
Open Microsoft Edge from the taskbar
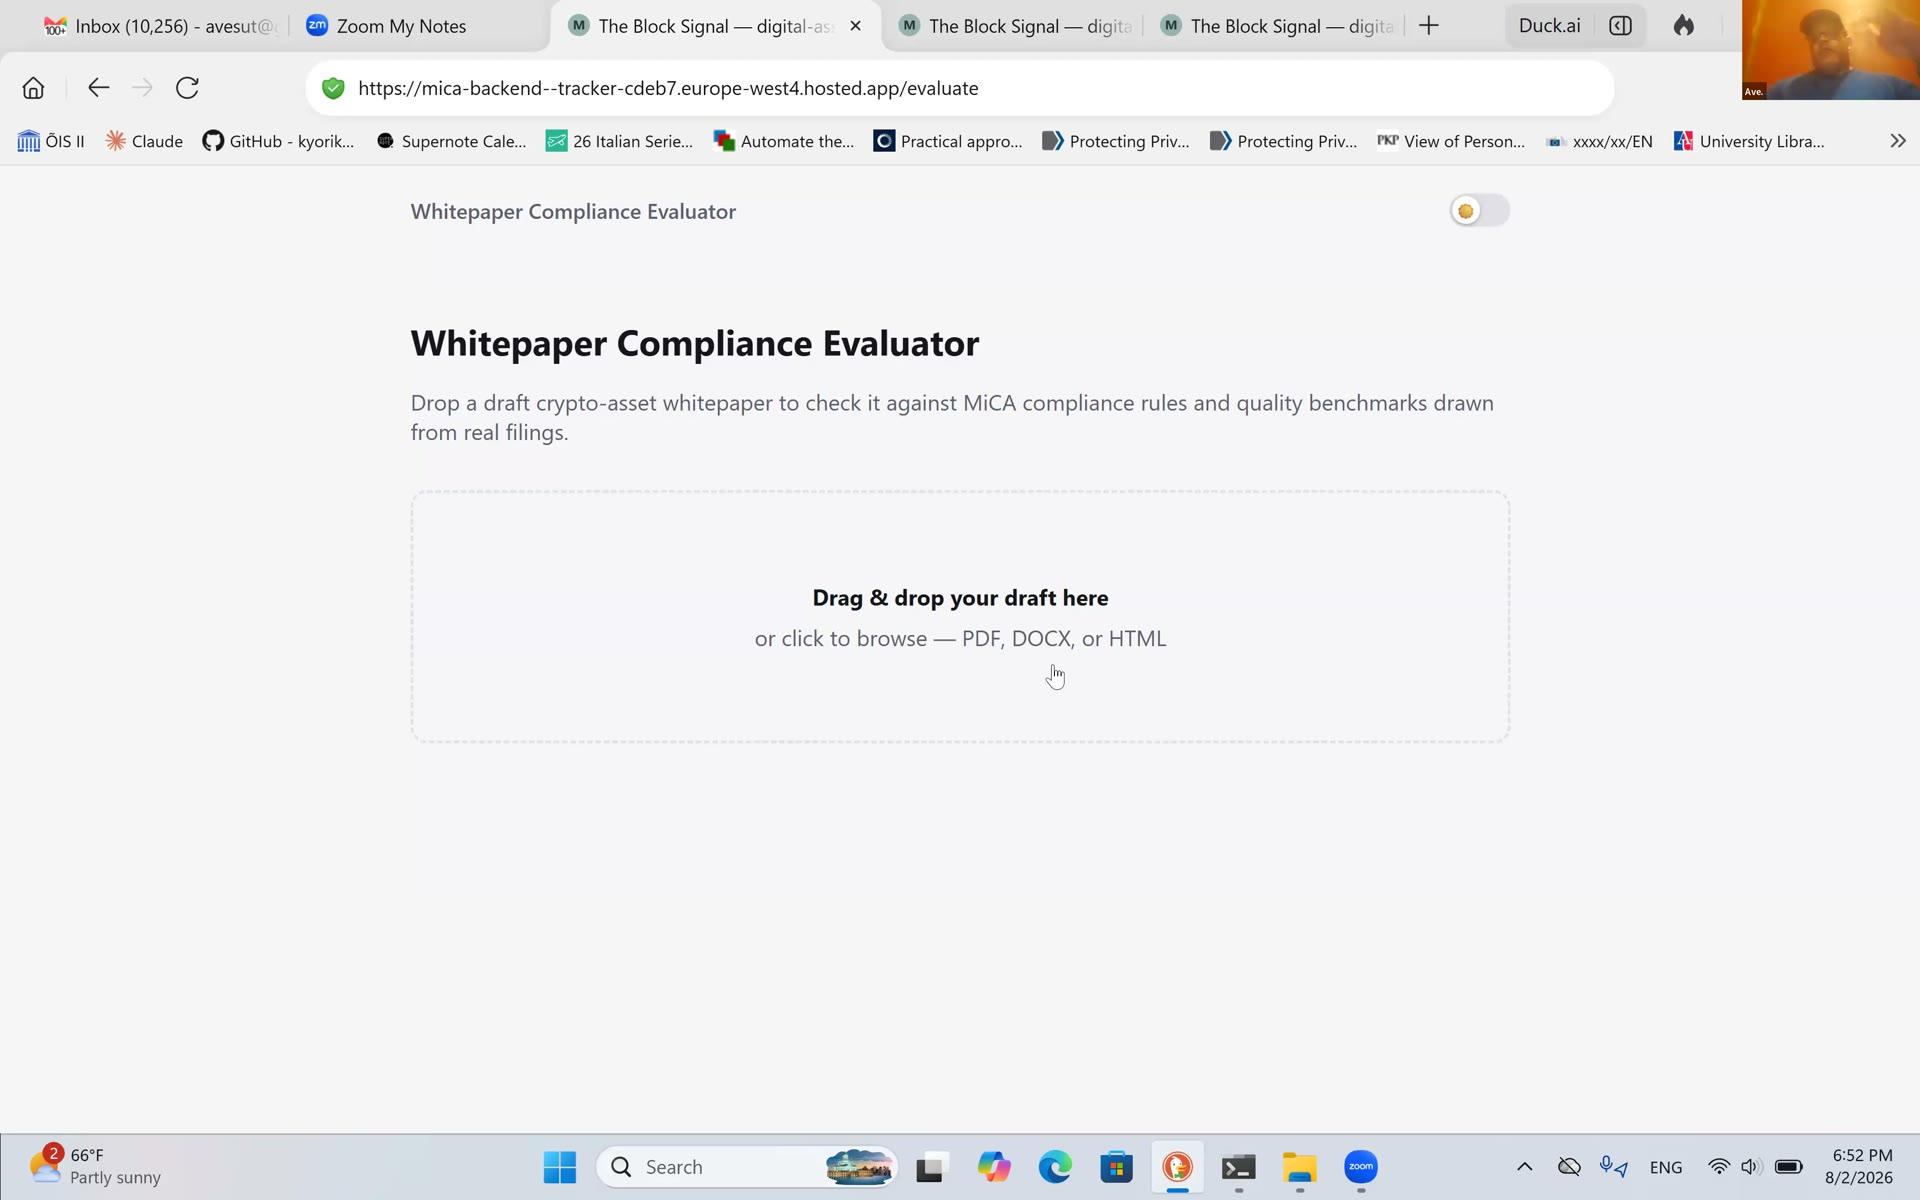click(1055, 1167)
